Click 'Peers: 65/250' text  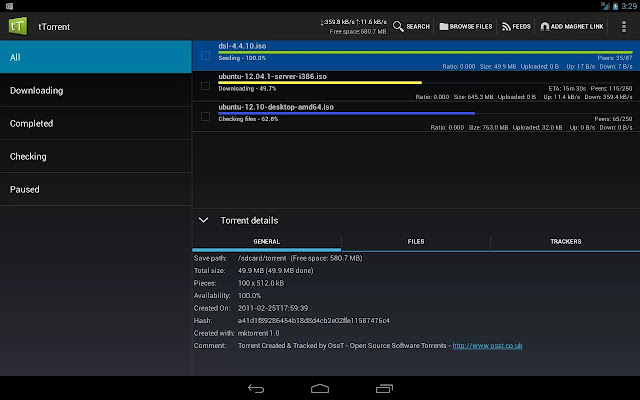click(613, 119)
